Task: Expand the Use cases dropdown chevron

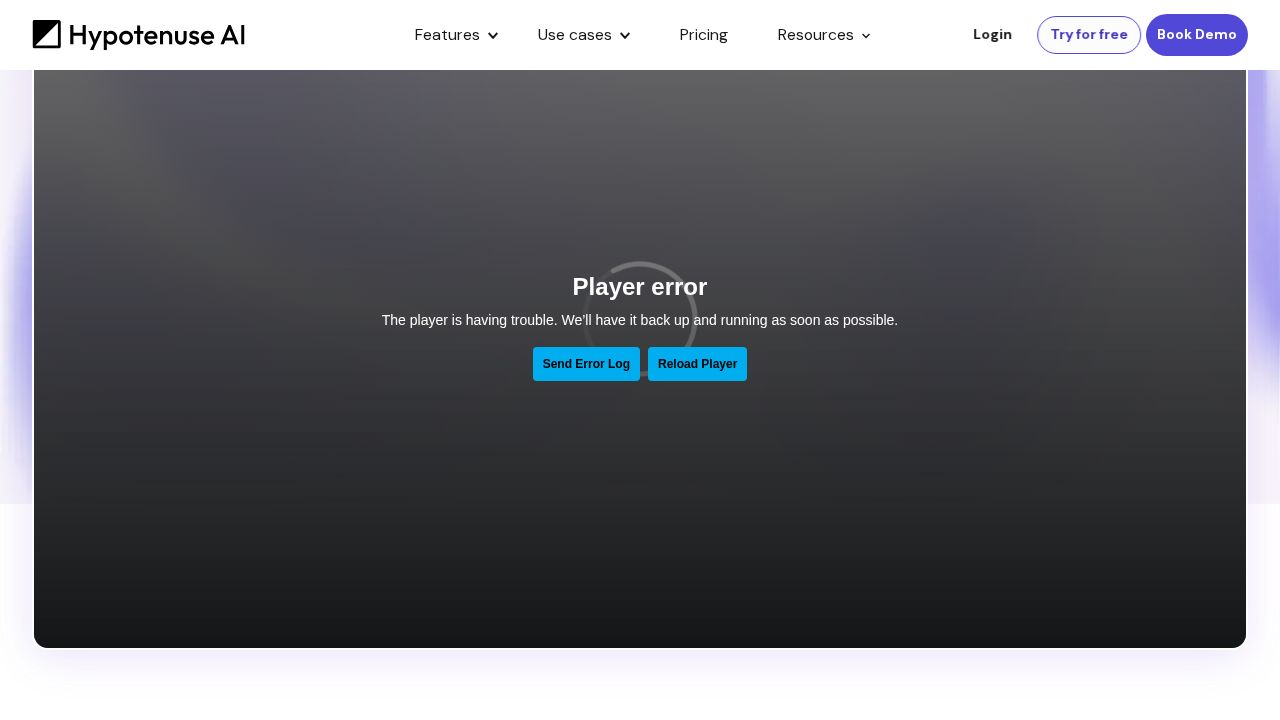Action: [625, 36]
